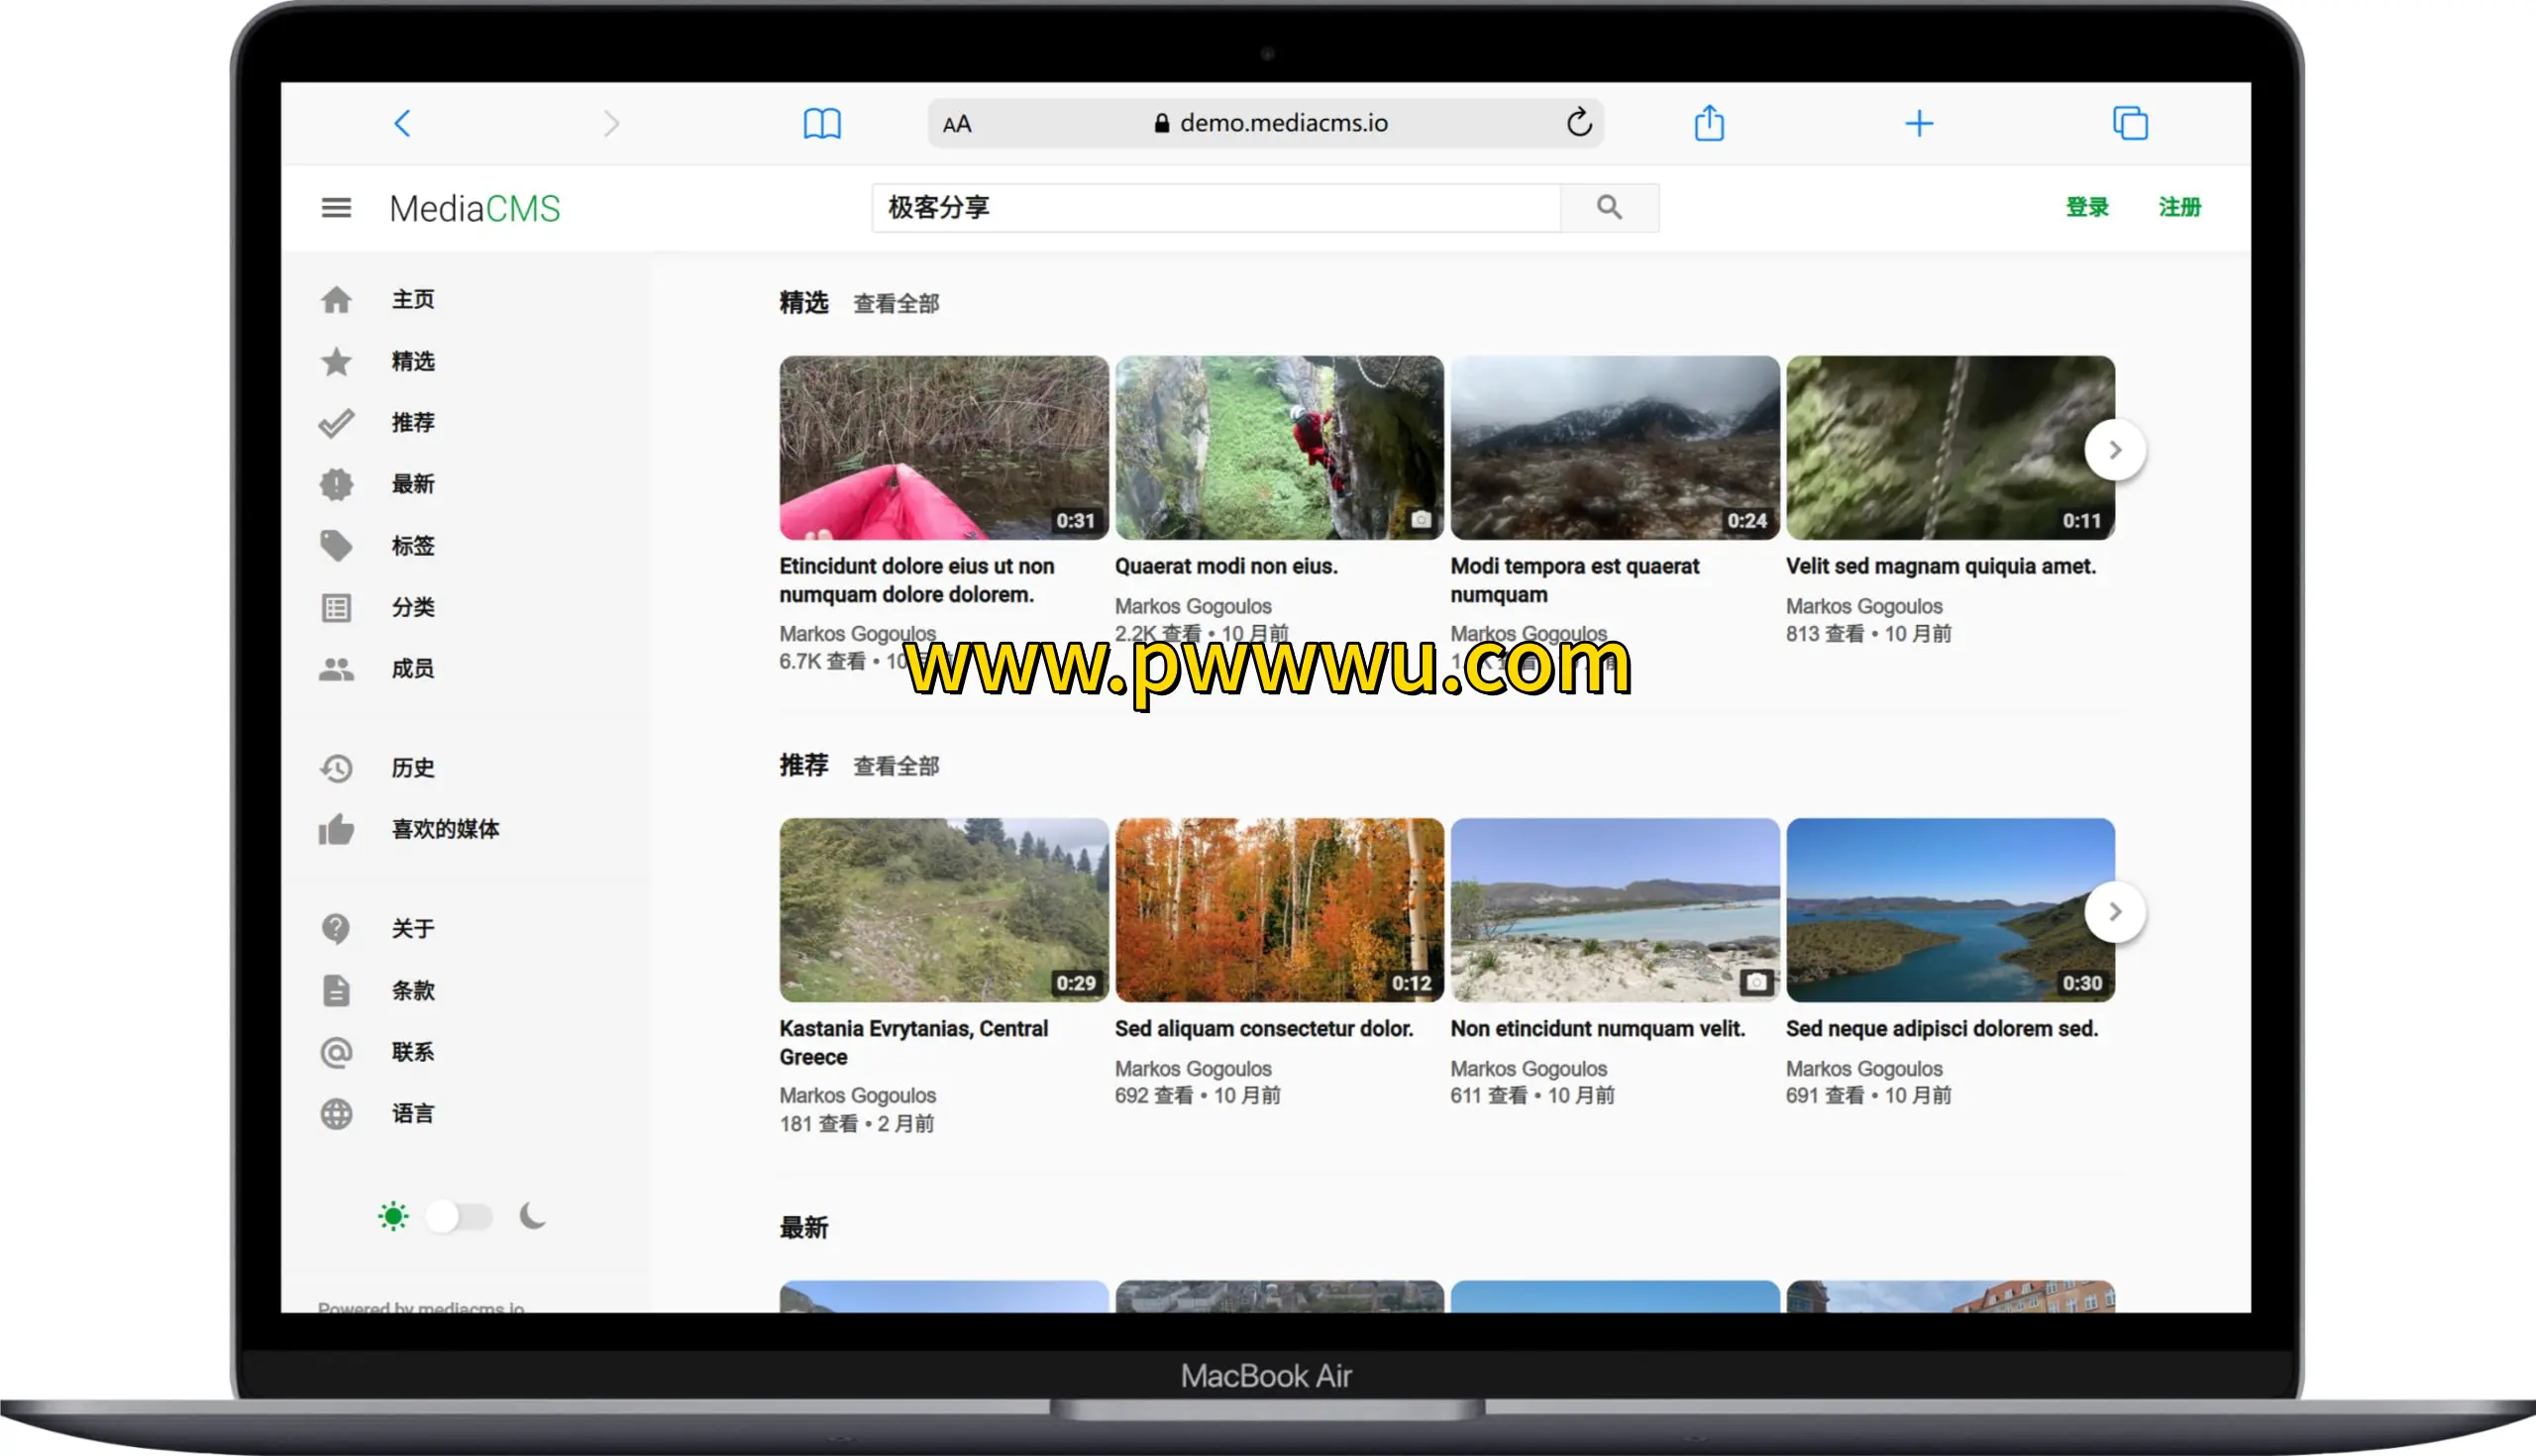Open the 主页 home icon in sidebar

(336, 299)
